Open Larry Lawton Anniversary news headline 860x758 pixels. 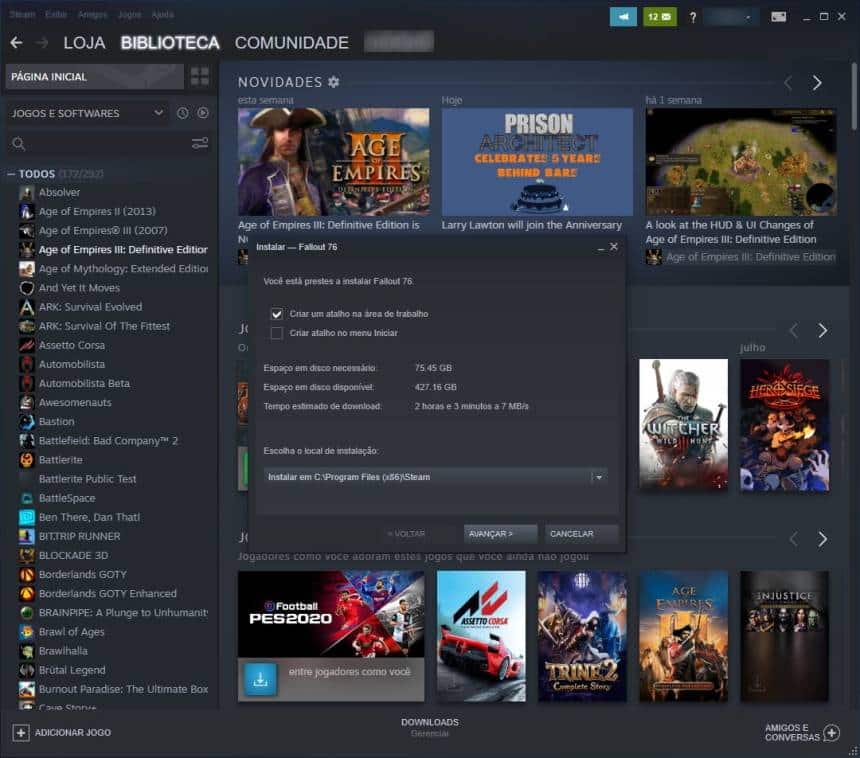point(532,225)
